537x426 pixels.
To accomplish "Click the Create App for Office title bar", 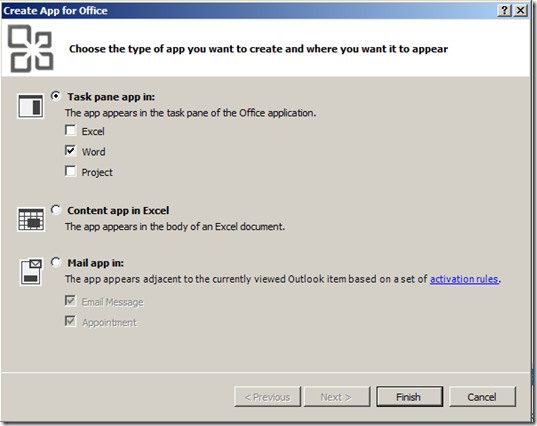I will click(x=248, y=11).
